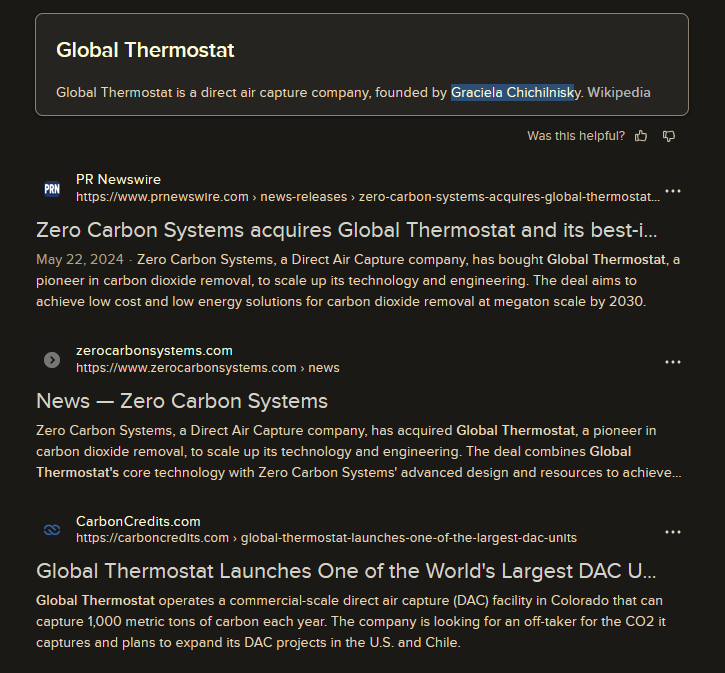The image size is (725, 673).
Task: Click the CarbonCredits.com site favicon
Action: click(52, 530)
